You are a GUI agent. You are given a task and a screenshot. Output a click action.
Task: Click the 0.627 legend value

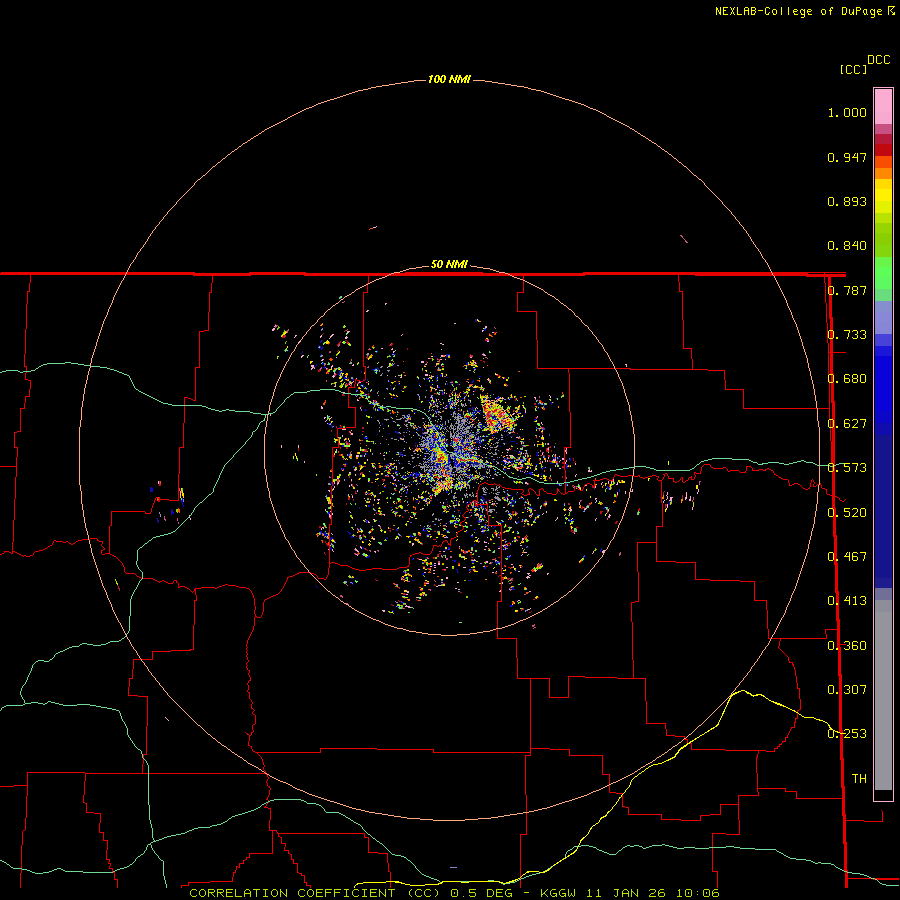847,424
